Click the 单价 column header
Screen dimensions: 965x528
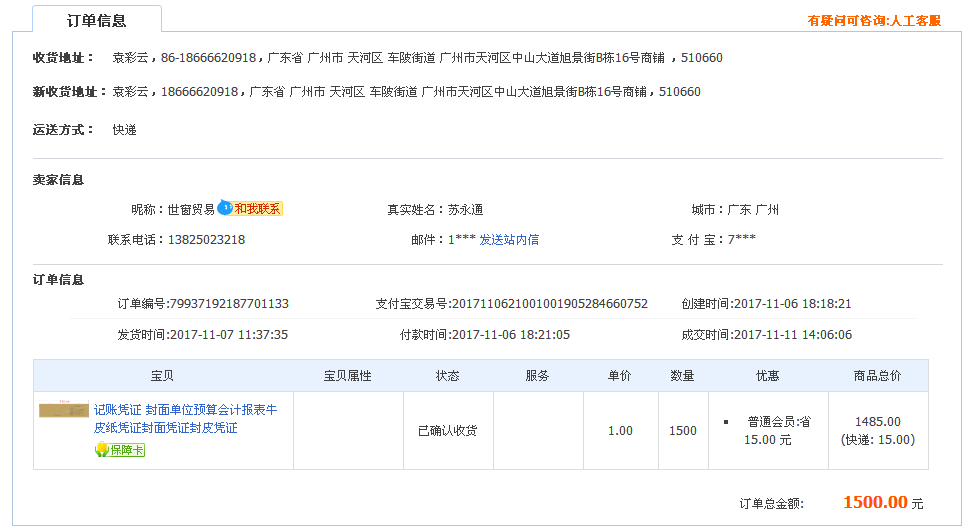point(620,376)
